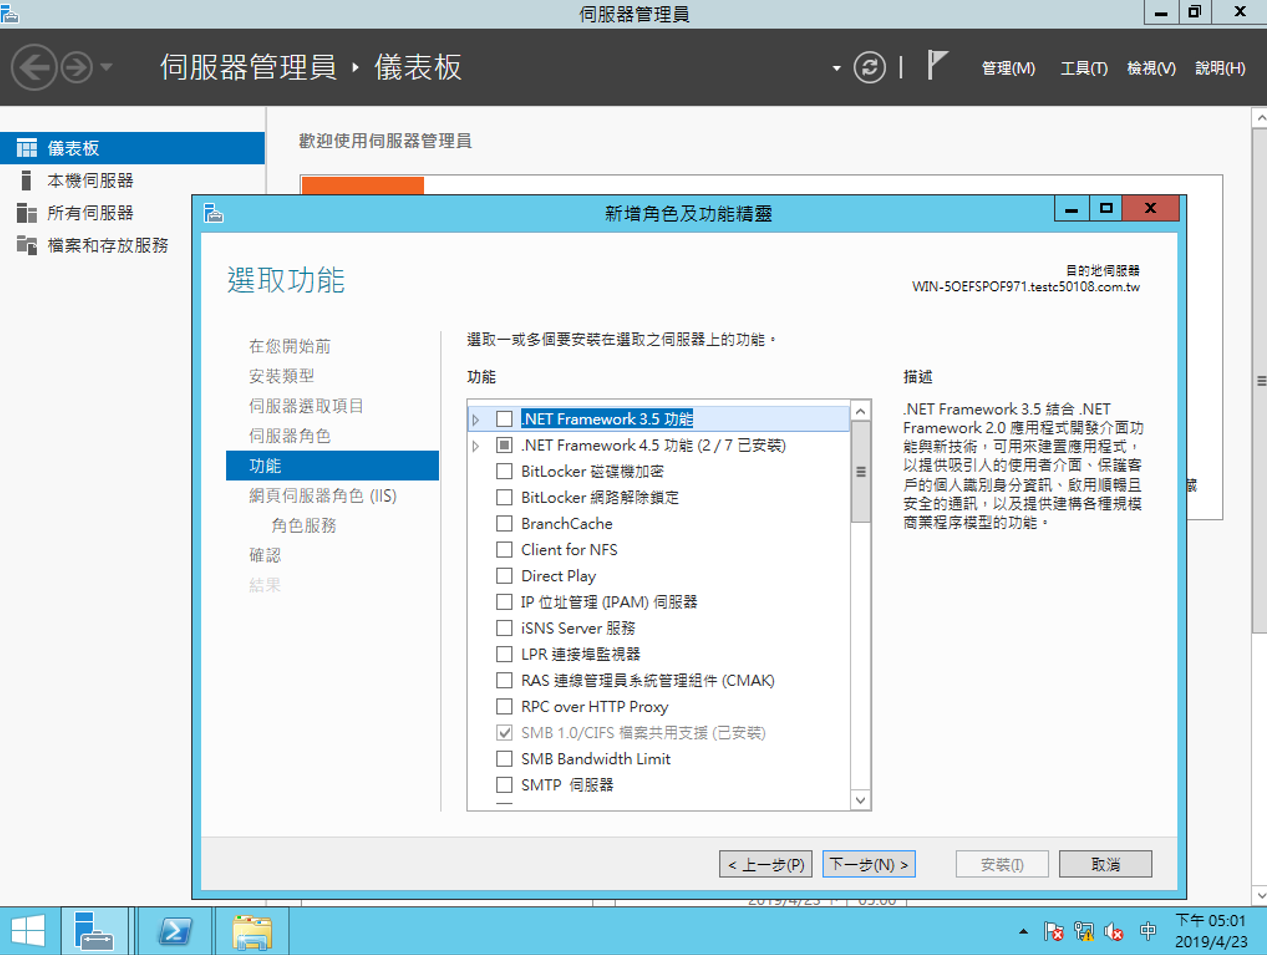Check the BitLocker 磁碟機加密 checkbox
This screenshot has height=955, width=1267.
click(x=505, y=471)
